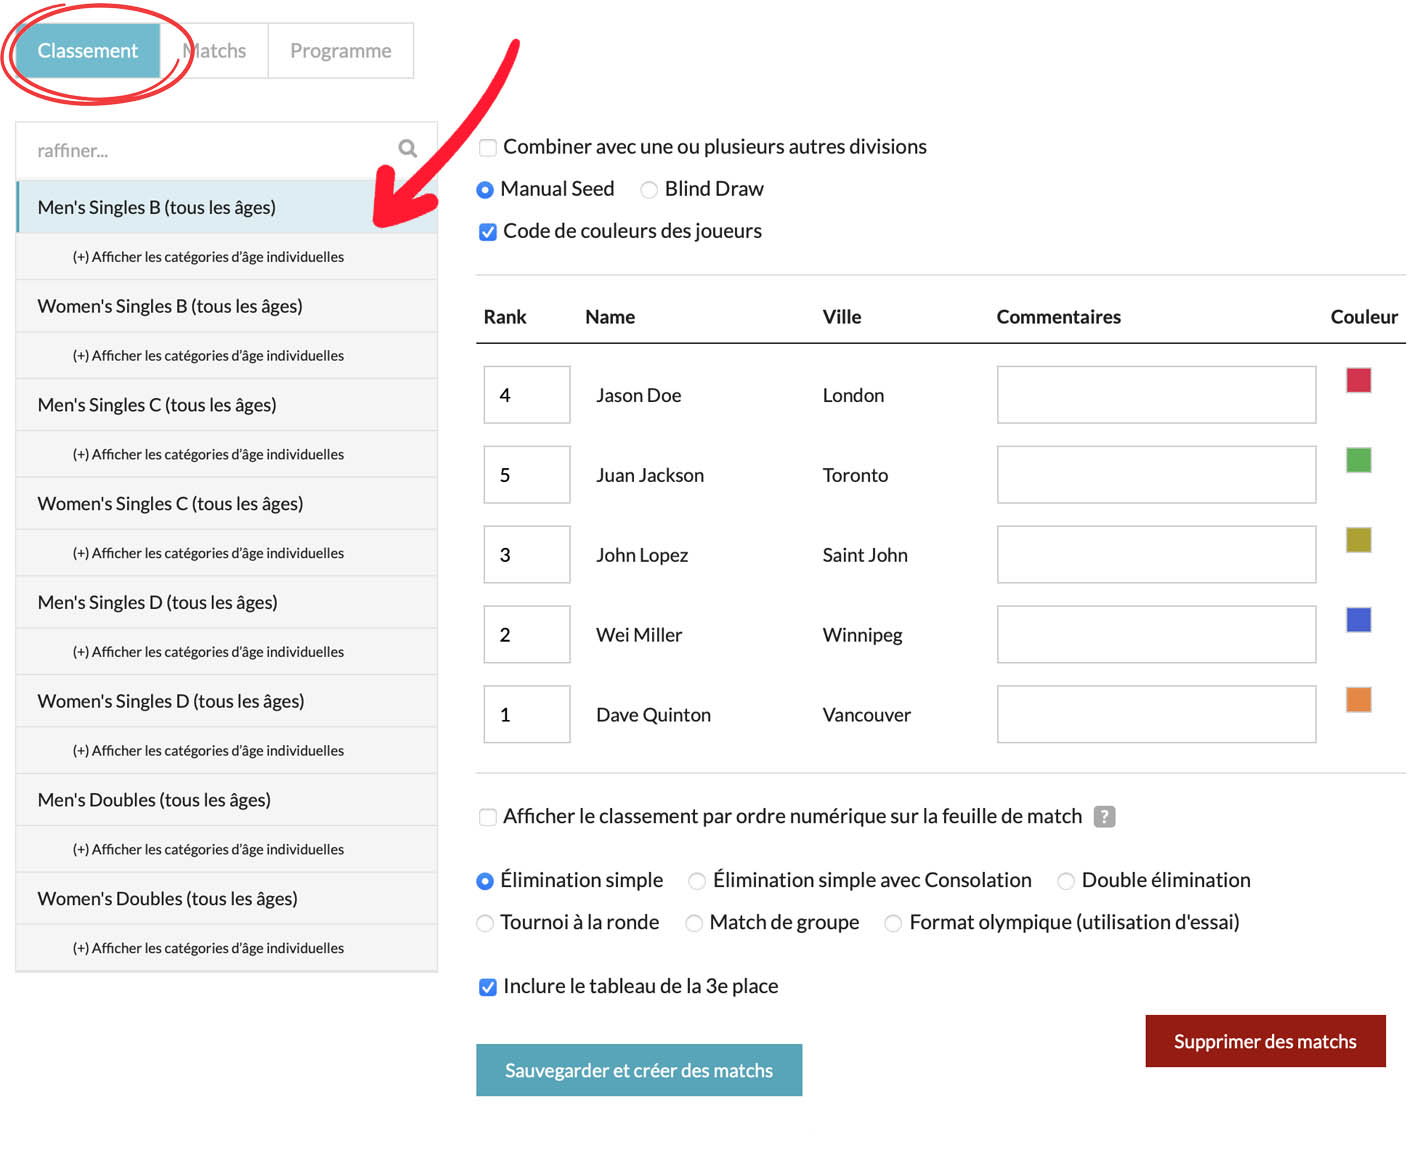Pick Juan Jackson's green color swatch
Viewport: 1417px width, 1169px height.
point(1358,460)
